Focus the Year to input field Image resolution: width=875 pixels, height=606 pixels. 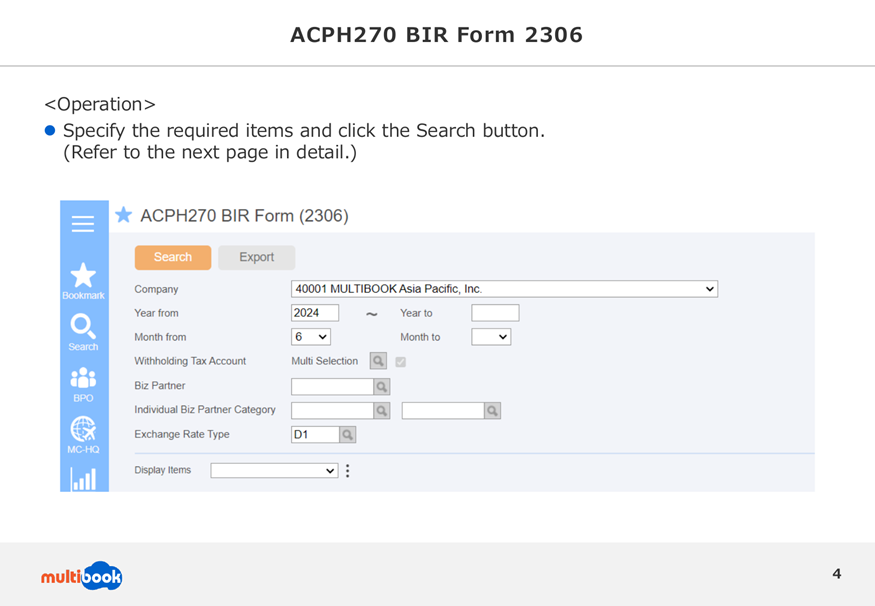[x=496, y=313]
